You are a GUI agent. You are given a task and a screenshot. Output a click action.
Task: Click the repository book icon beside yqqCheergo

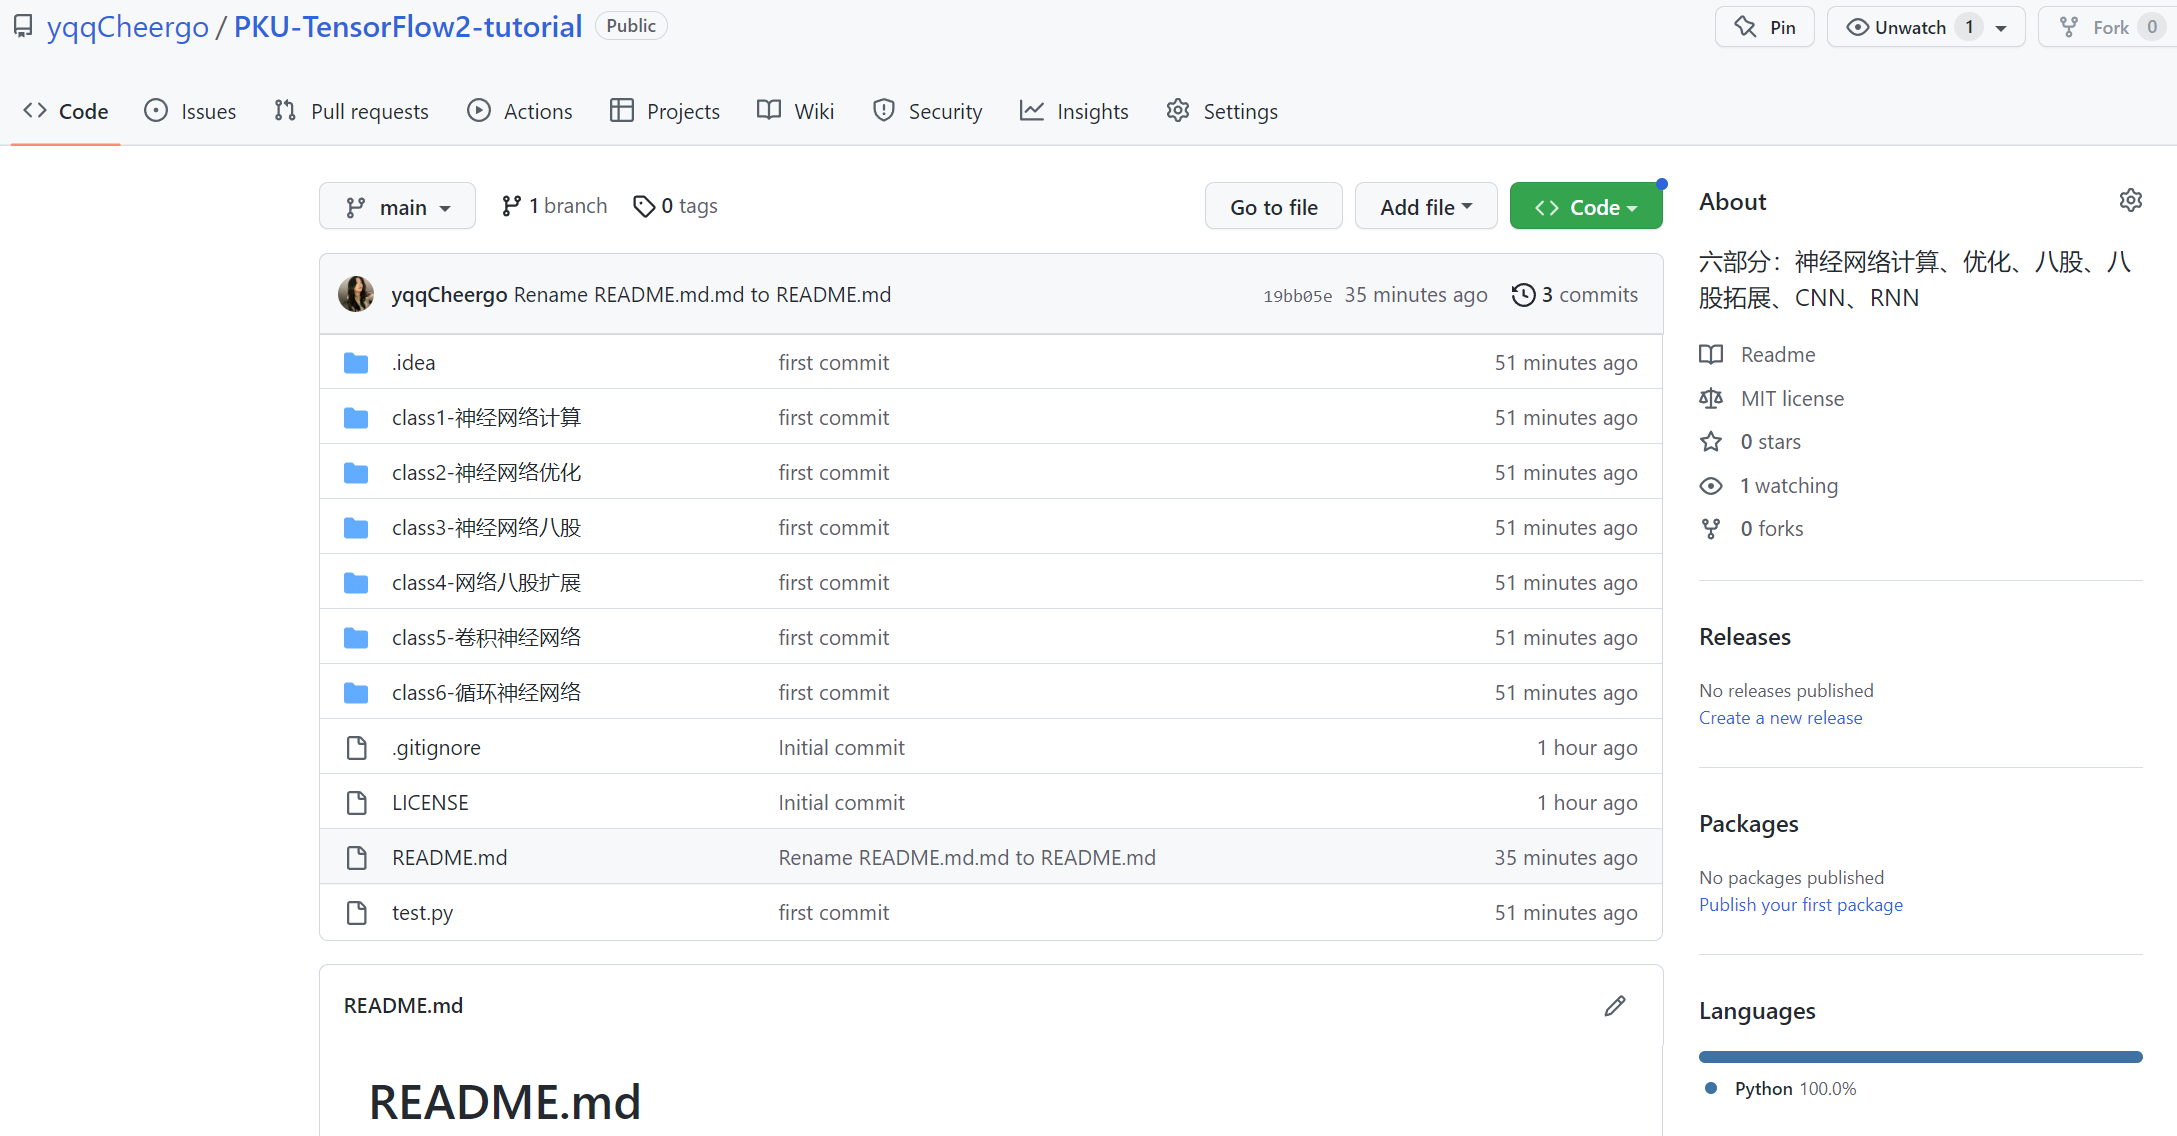tap(23, 26)
